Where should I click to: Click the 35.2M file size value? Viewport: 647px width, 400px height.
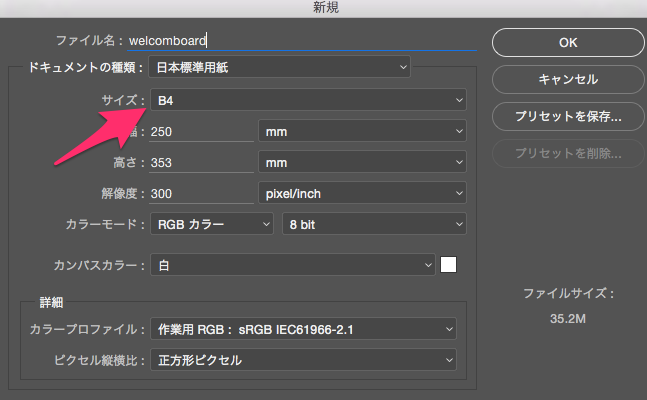coord(568,319)
